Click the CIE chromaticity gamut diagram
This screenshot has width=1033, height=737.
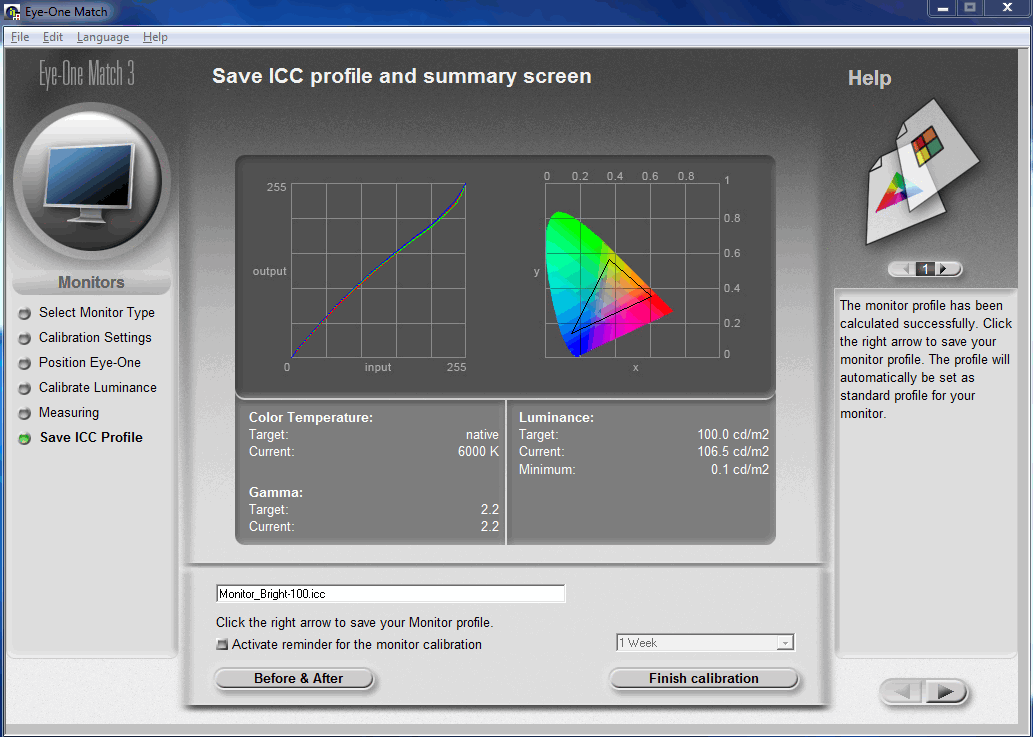click(632, 271)
